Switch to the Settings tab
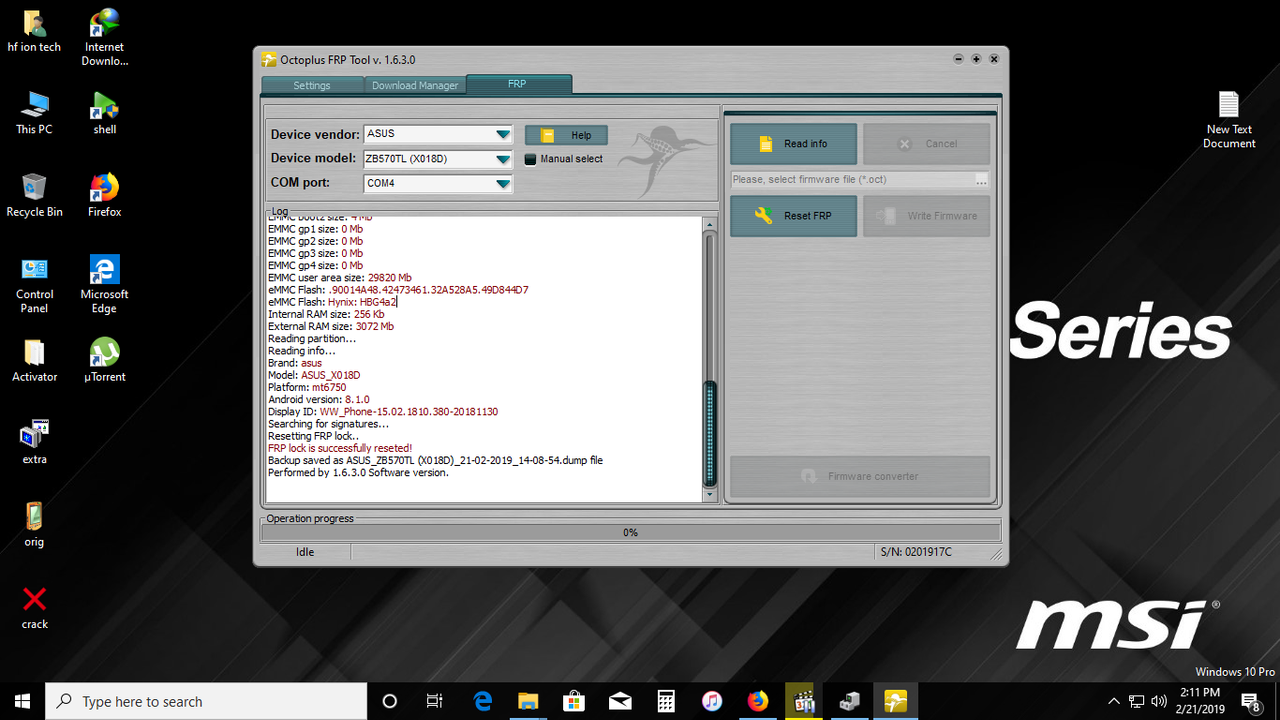Viewport: 1280px width, 720px height. 312,85
